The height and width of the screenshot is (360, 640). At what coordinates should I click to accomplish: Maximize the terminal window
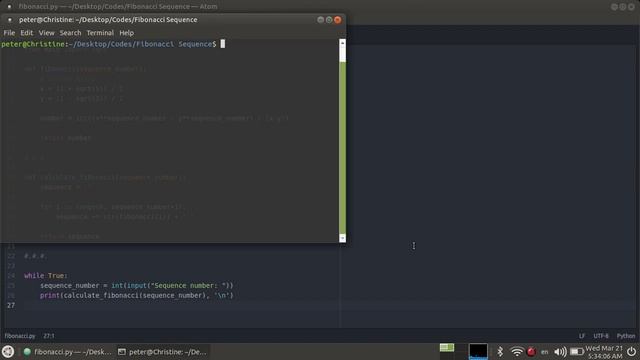(329, 20)
